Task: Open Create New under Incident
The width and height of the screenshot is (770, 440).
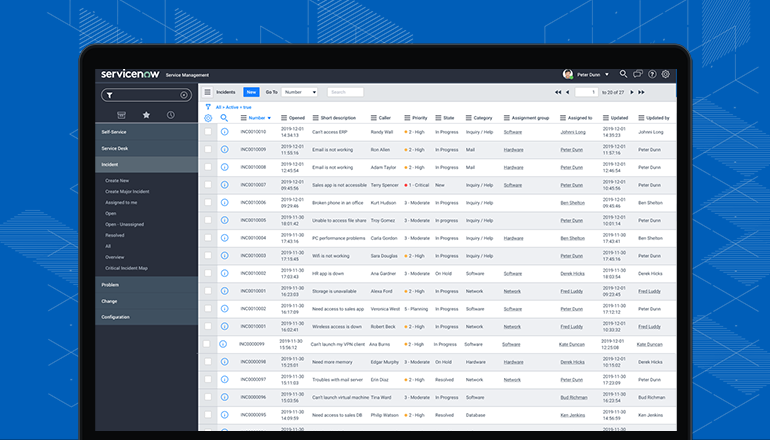Action: tap(117, 181)
